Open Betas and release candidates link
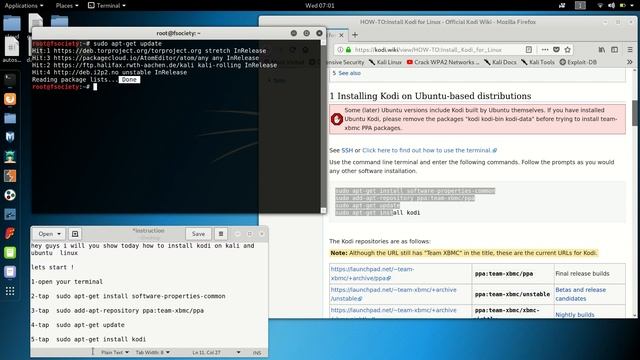Viewport: 640px width, 360px height. tap(580, 294)
